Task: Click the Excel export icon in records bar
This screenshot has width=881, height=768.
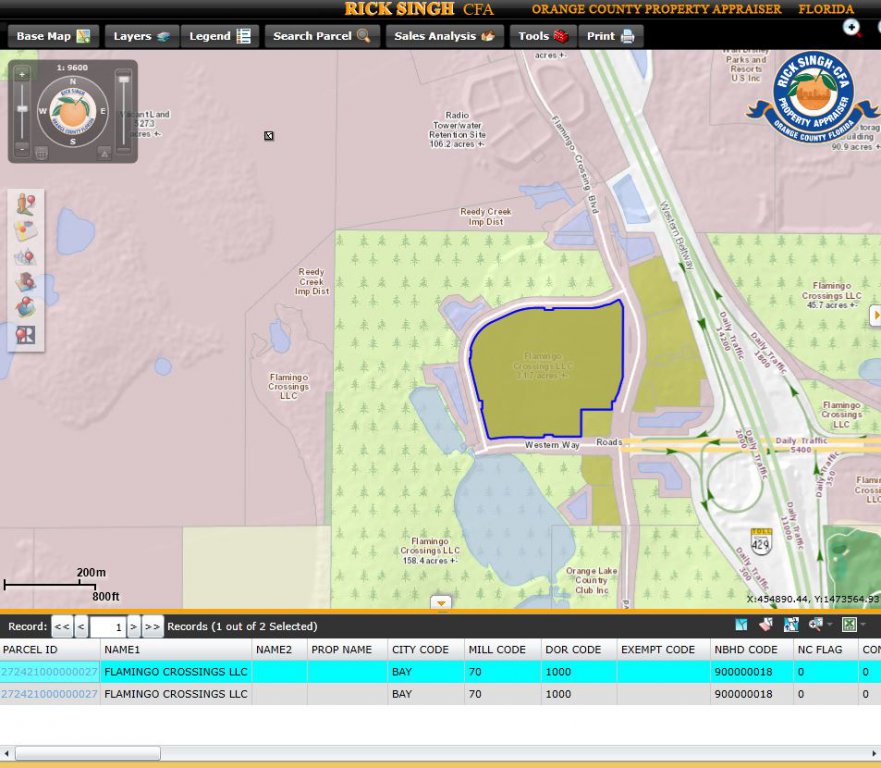Action: [849, 625]
